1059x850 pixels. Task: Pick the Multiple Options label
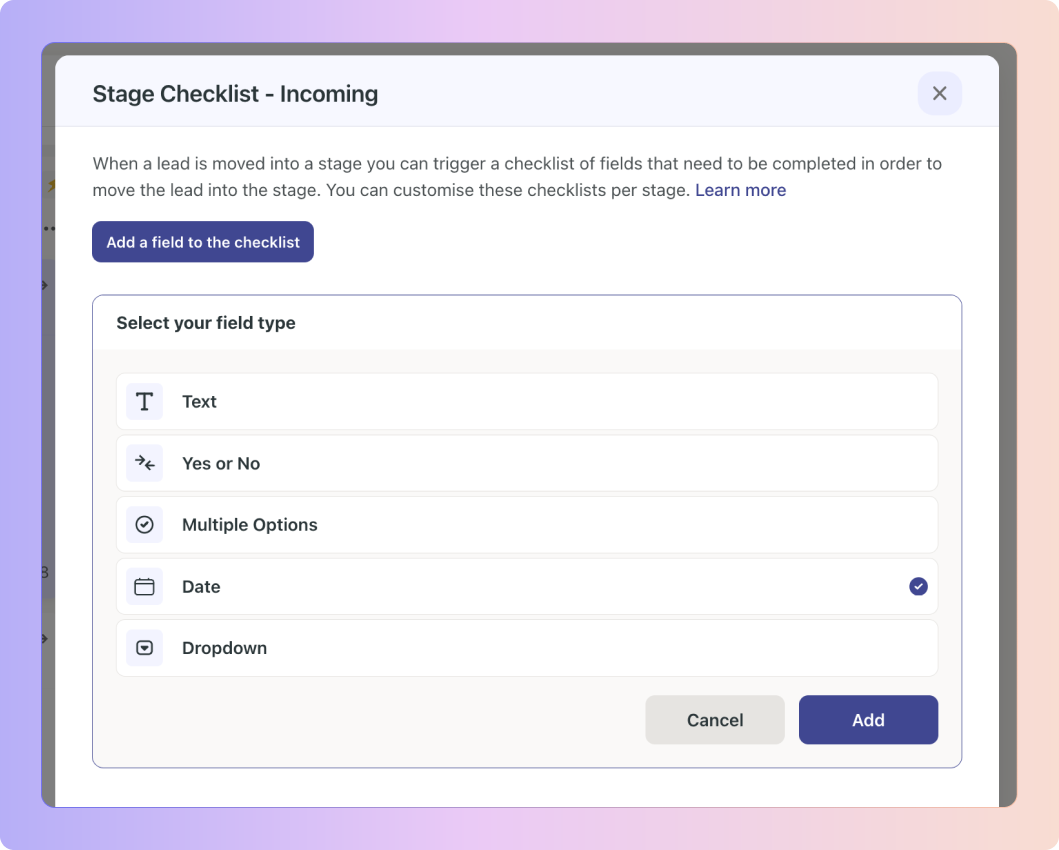click(249, 525)
